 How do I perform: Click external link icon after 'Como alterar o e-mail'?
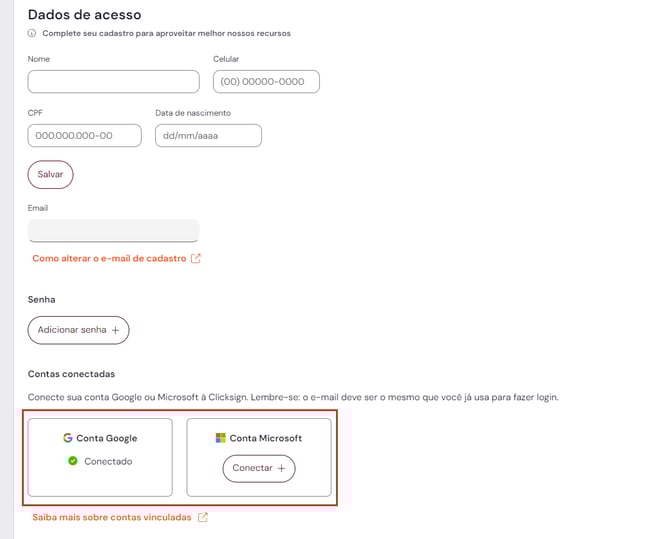click(x=196, y=258)
